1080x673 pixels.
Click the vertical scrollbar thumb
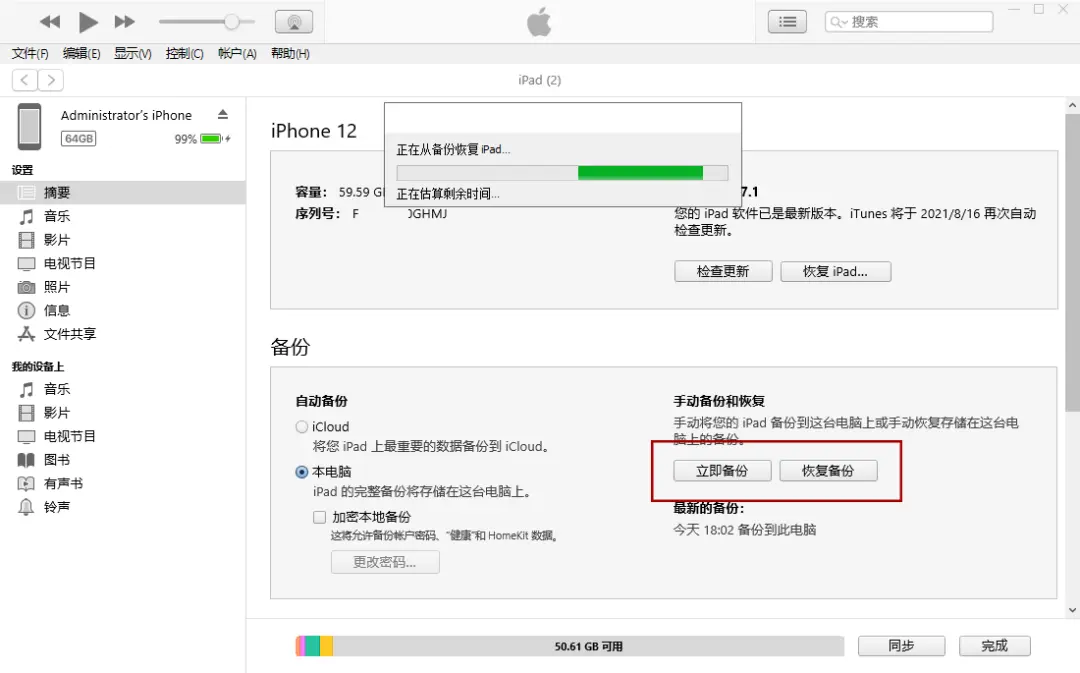point(1072,262)
